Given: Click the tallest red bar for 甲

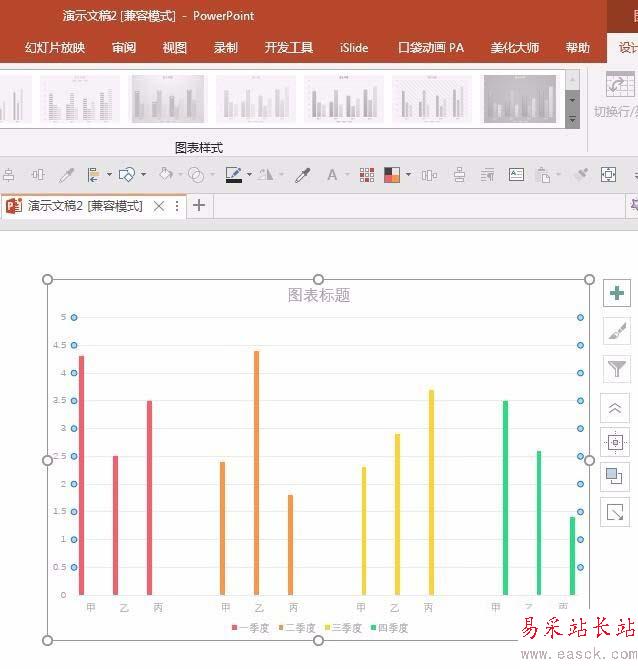Looking at the screenshot, I should [82, 475].
